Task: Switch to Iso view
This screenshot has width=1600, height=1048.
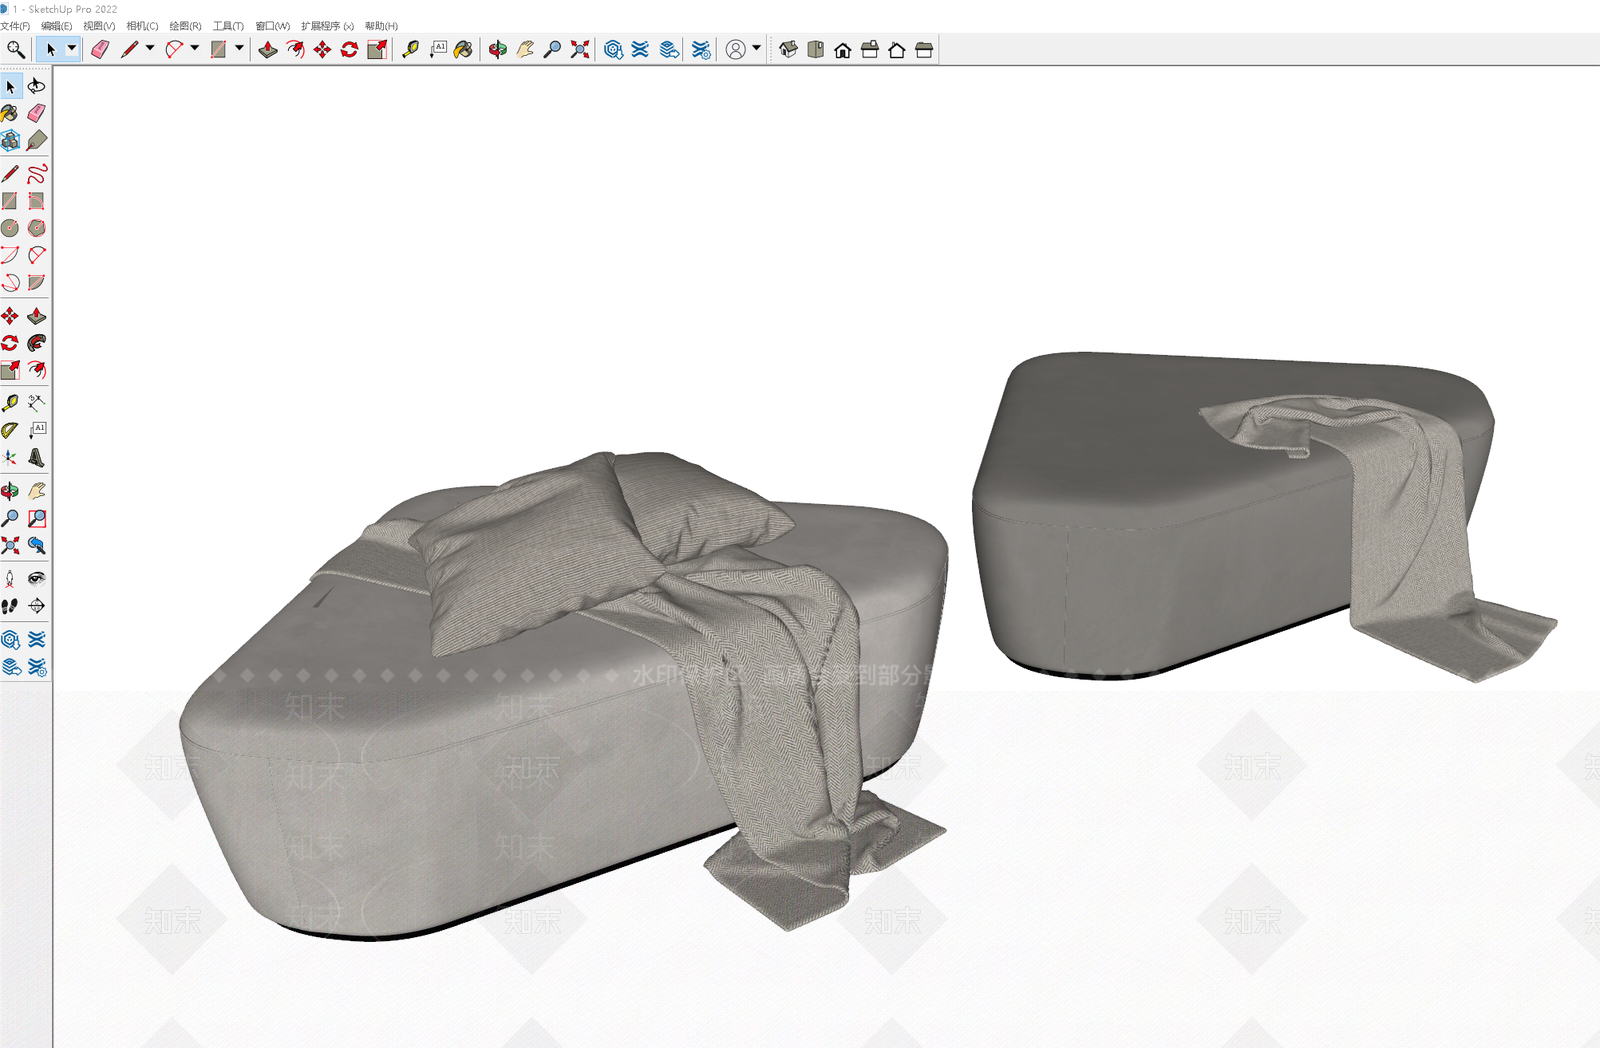Action: pos(788,49)
